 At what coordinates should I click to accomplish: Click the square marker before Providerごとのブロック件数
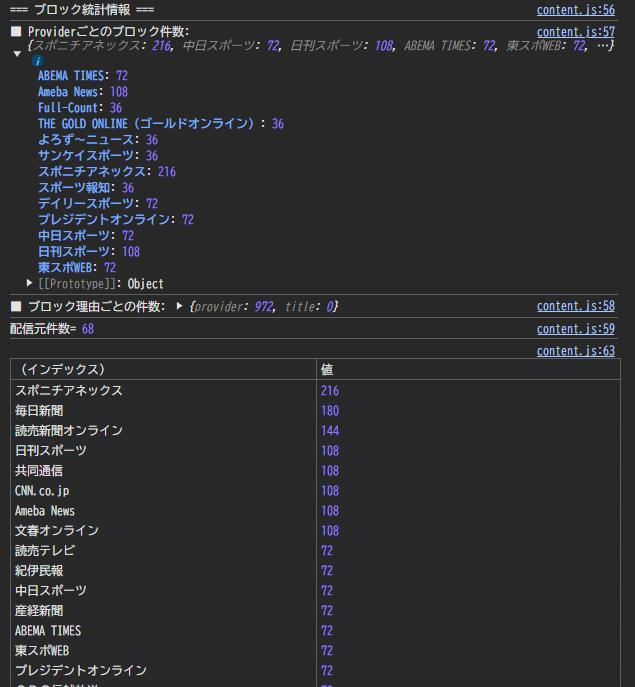16,32
